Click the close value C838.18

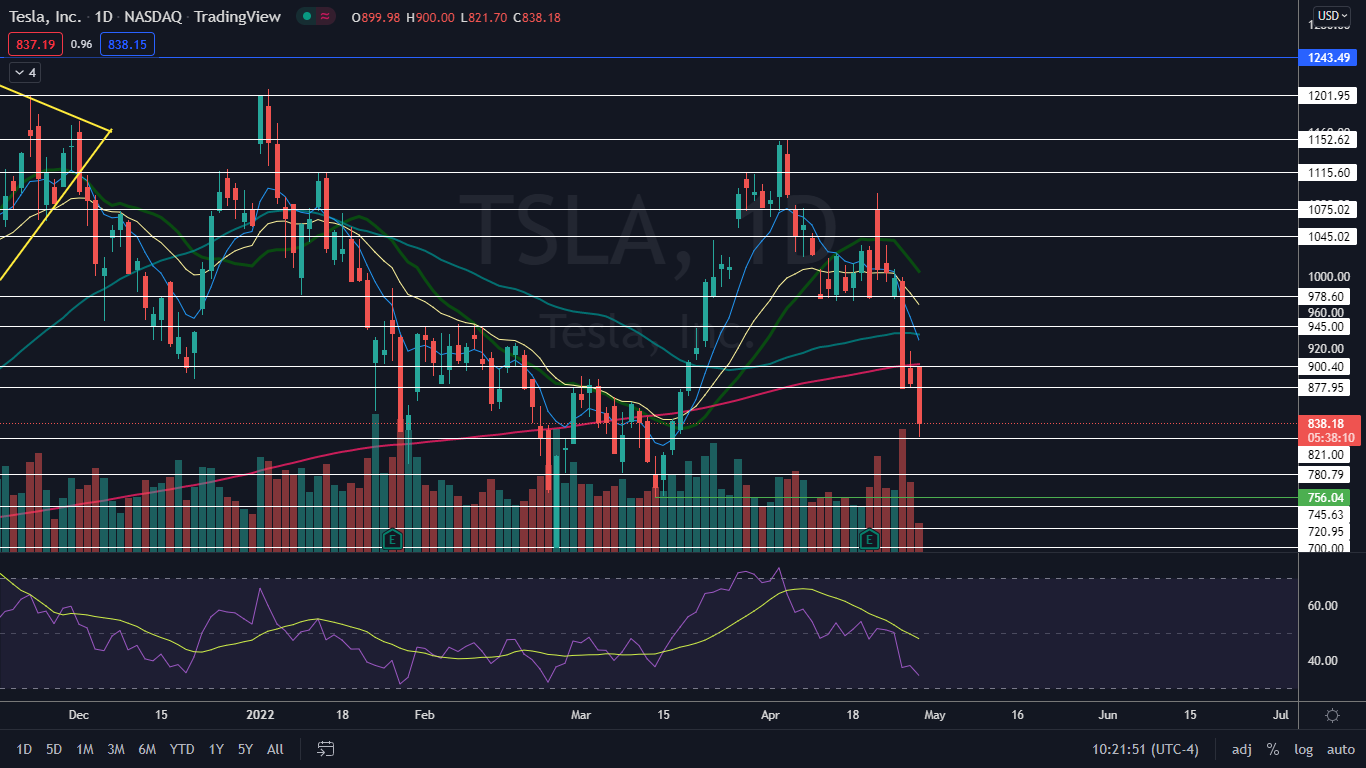(x=537, y=17)
